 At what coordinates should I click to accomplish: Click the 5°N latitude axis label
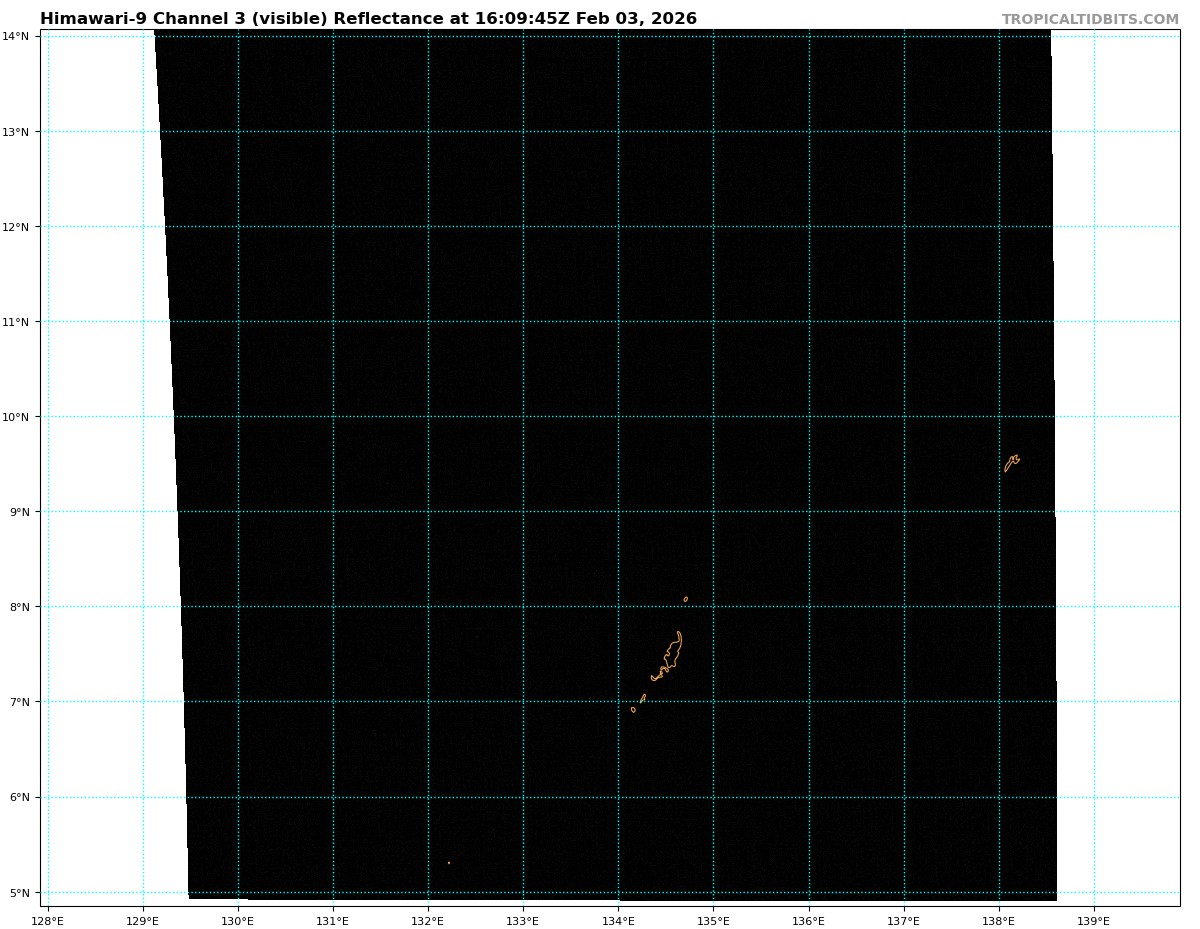tap(21, 893)
